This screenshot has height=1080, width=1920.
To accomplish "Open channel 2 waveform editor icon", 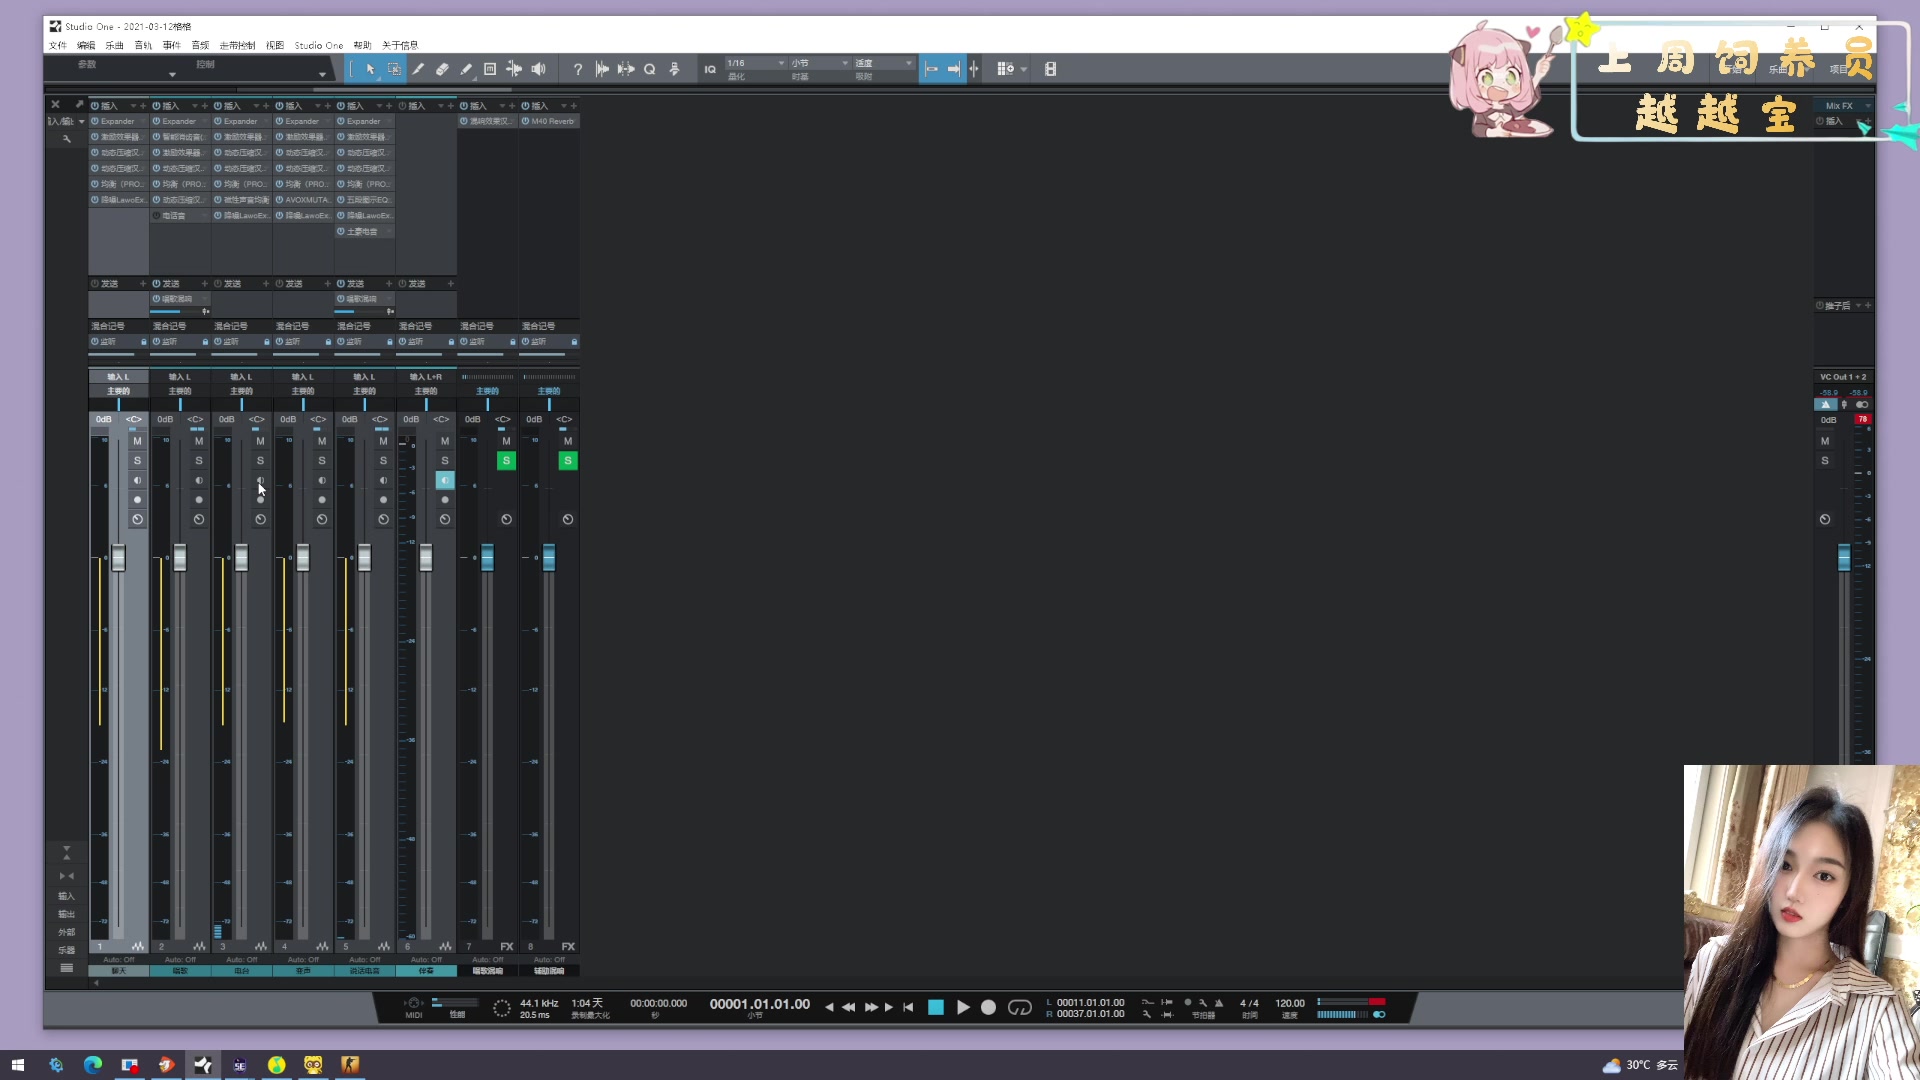I will (199, 946).
